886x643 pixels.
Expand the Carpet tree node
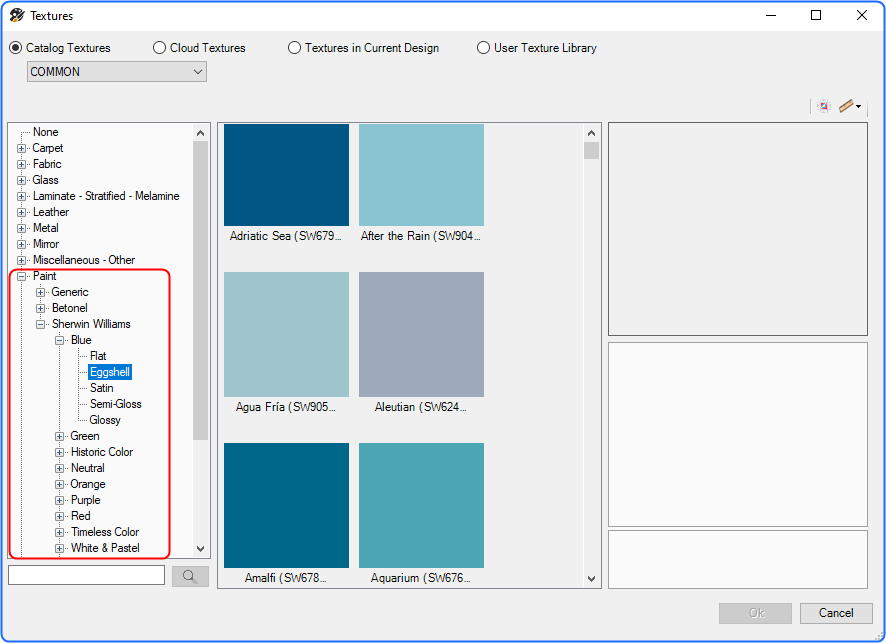pos(21,149)
